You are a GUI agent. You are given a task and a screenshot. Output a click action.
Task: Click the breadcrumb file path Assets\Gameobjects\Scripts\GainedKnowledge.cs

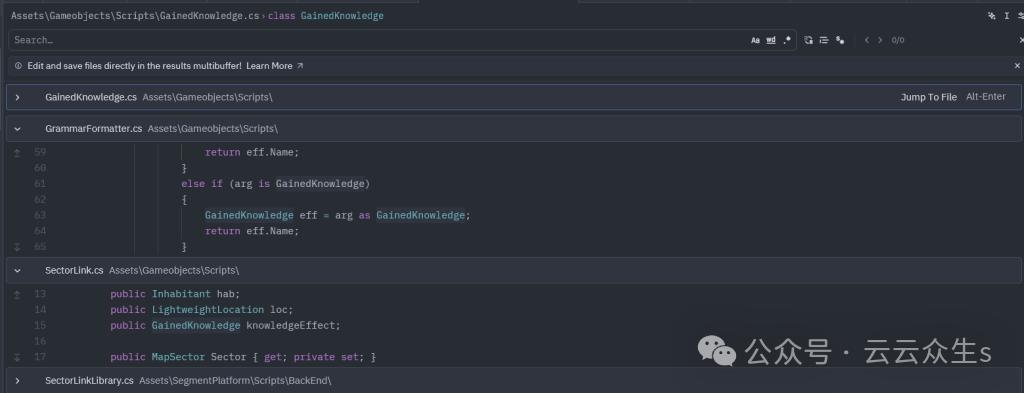(x=135, y=16)
